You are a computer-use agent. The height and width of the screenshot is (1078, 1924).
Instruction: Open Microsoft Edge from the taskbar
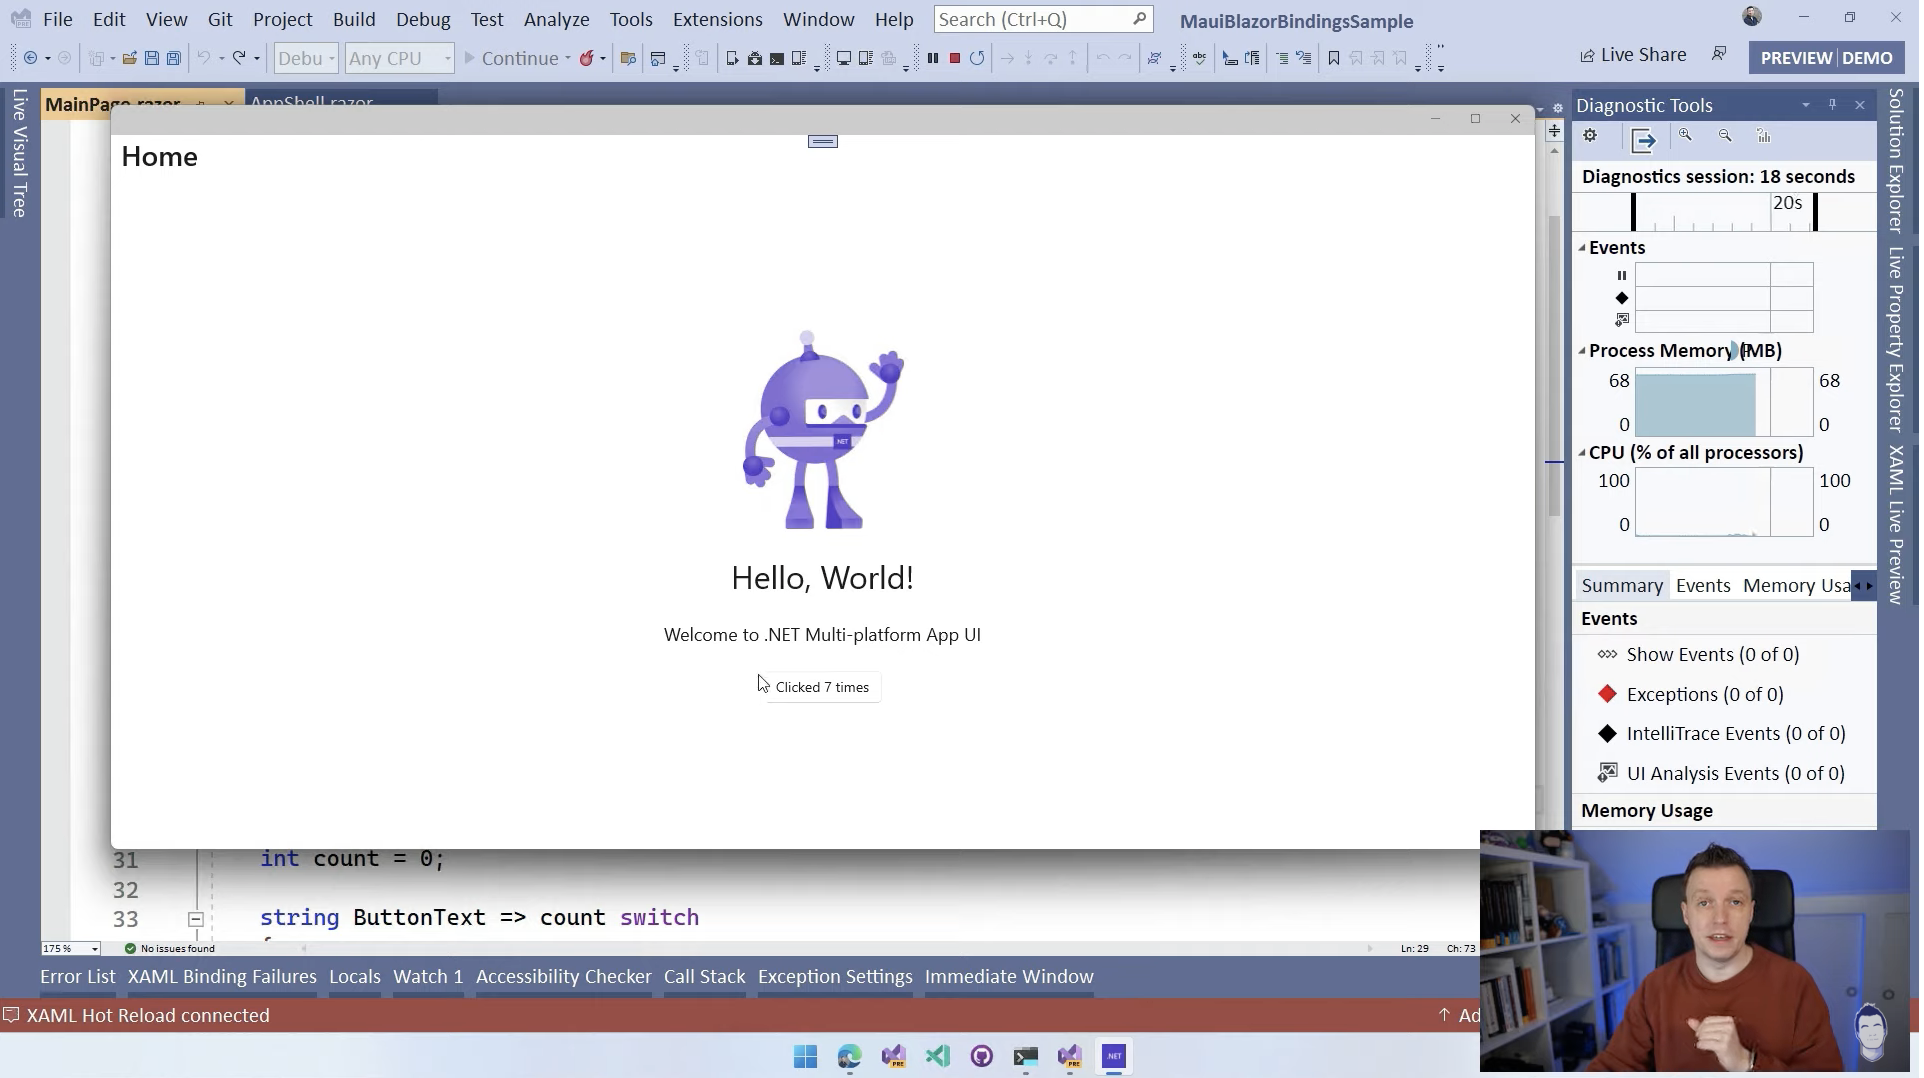pos(849,1056)
